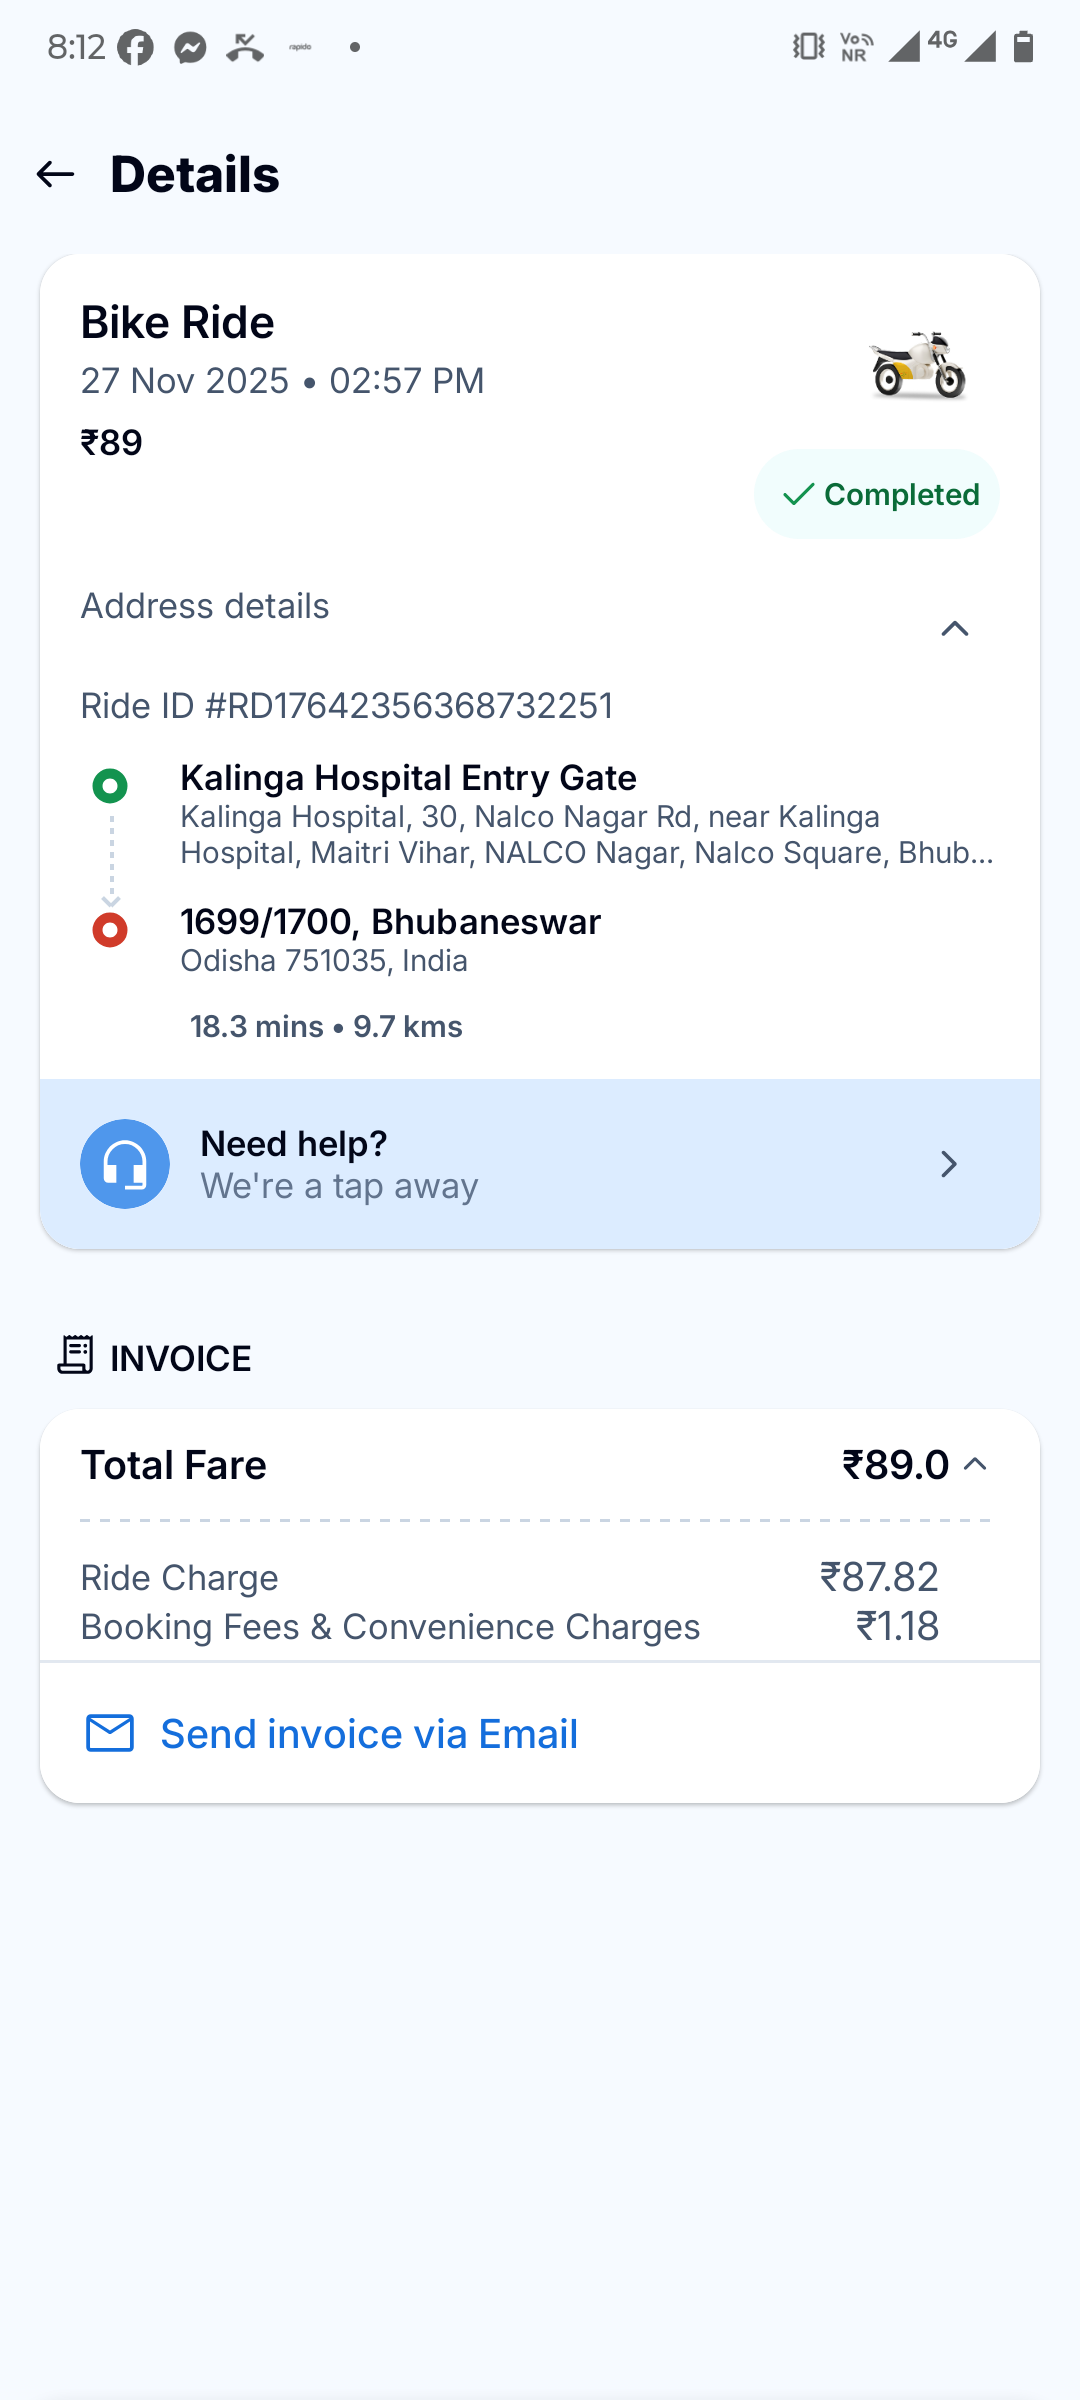Tap the Facebook notification icon in status bar
The height and width of the screenshot is (2400, 1080).
(136, 47)
